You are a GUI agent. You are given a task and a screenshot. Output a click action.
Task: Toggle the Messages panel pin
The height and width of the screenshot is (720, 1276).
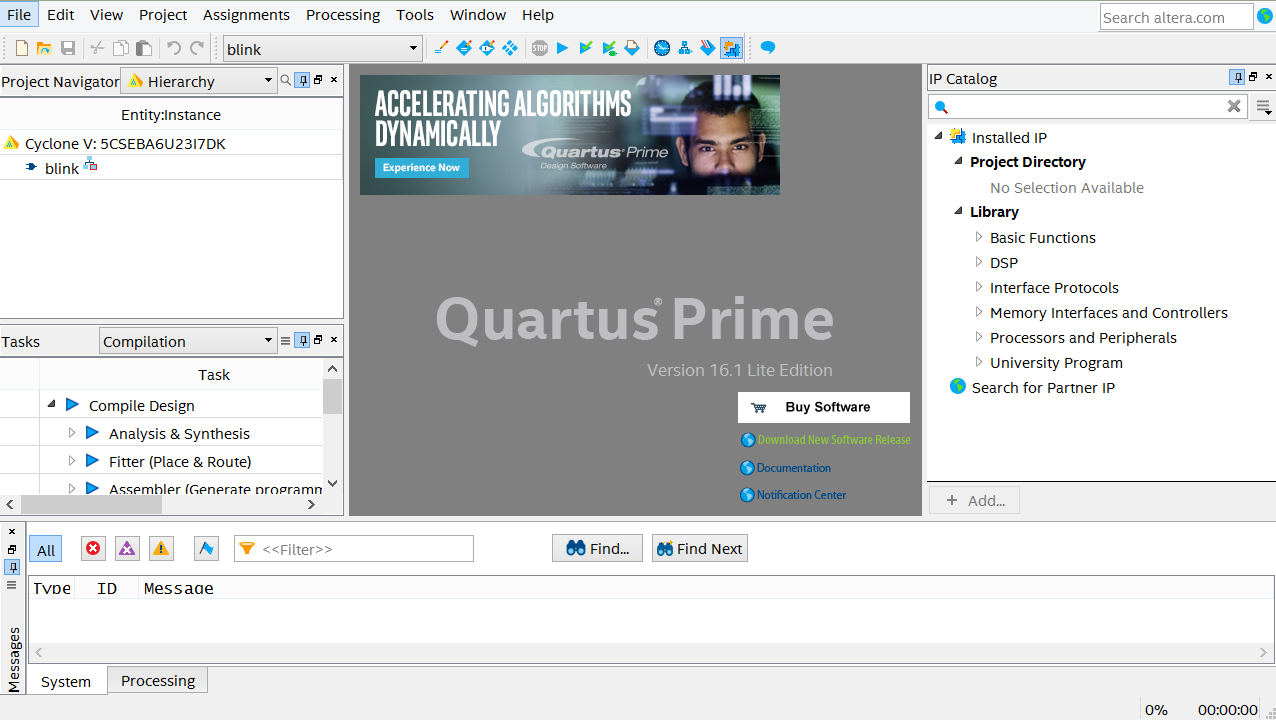pos(12,567)
